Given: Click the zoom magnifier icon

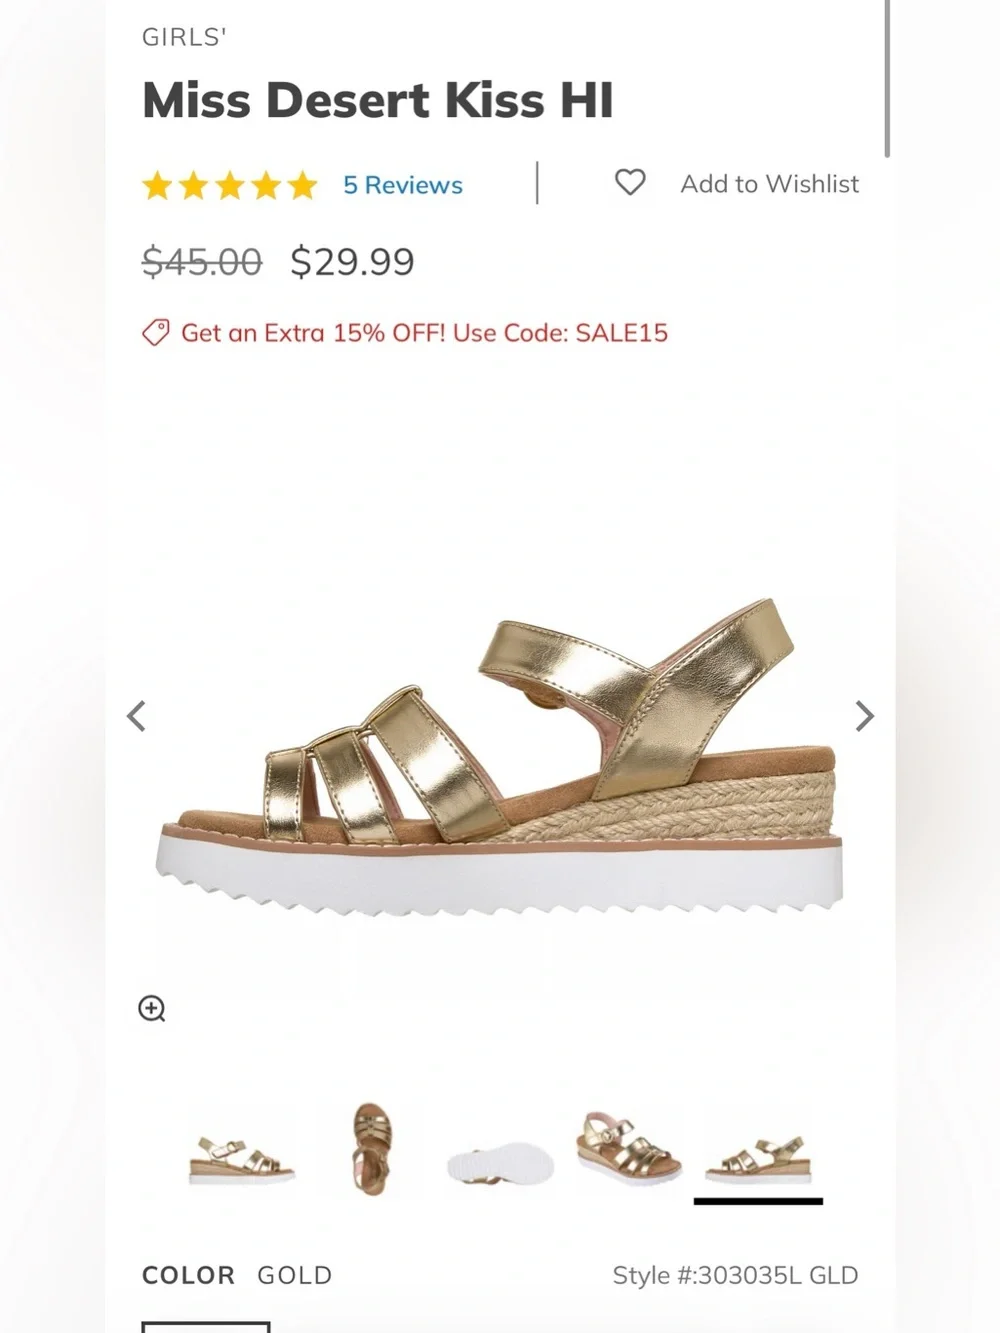Looking at the screenshot, I should coord(152,1009).
